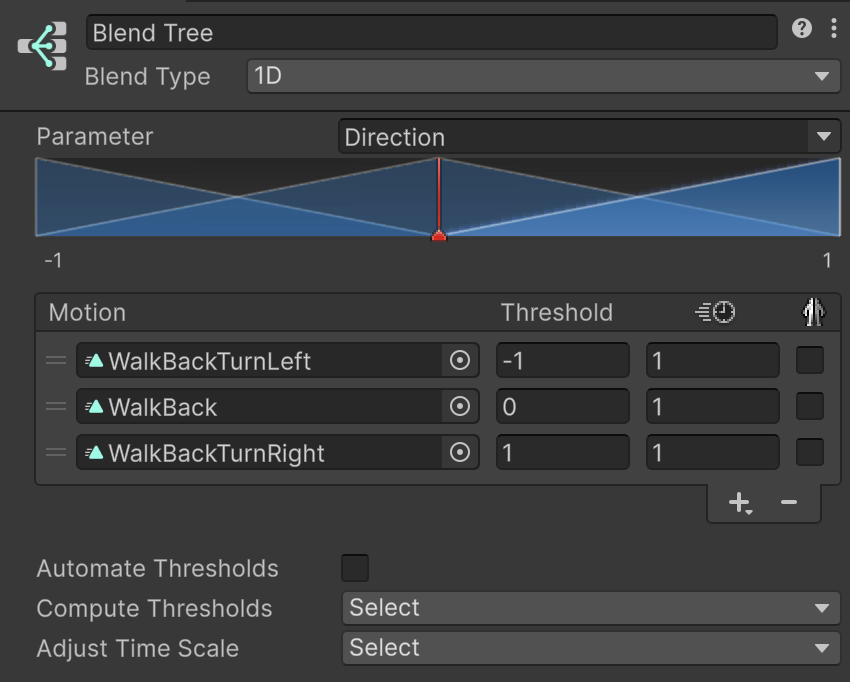Toggle mirror checkbox for WalkBackTurnRight
Viewport: 850px width, 682px height.
coord(810,452)
